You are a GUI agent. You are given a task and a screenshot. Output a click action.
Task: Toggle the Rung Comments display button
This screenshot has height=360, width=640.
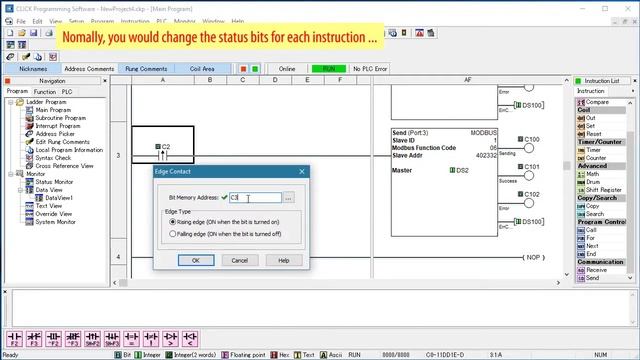(146, 69)
